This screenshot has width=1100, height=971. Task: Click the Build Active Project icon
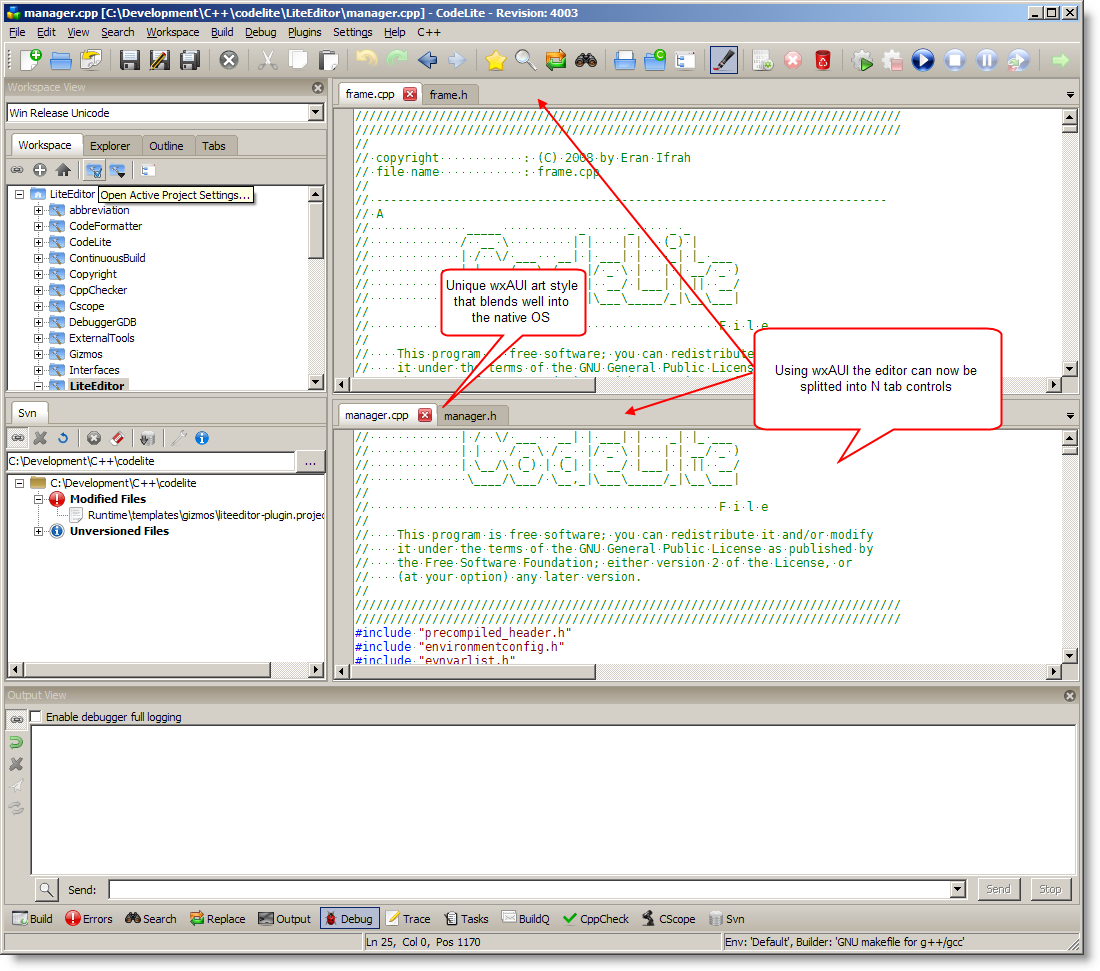(763, 60)
